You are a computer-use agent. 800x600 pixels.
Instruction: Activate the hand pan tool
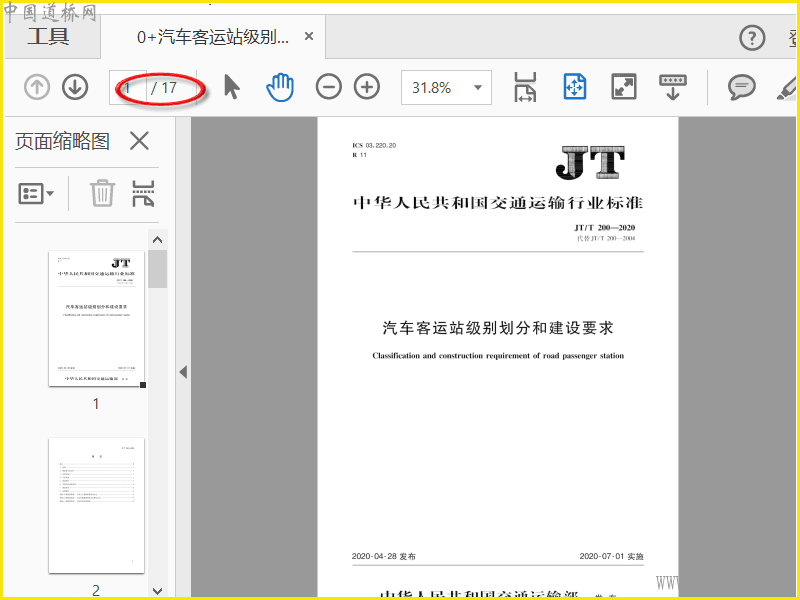tap(280, 87)
